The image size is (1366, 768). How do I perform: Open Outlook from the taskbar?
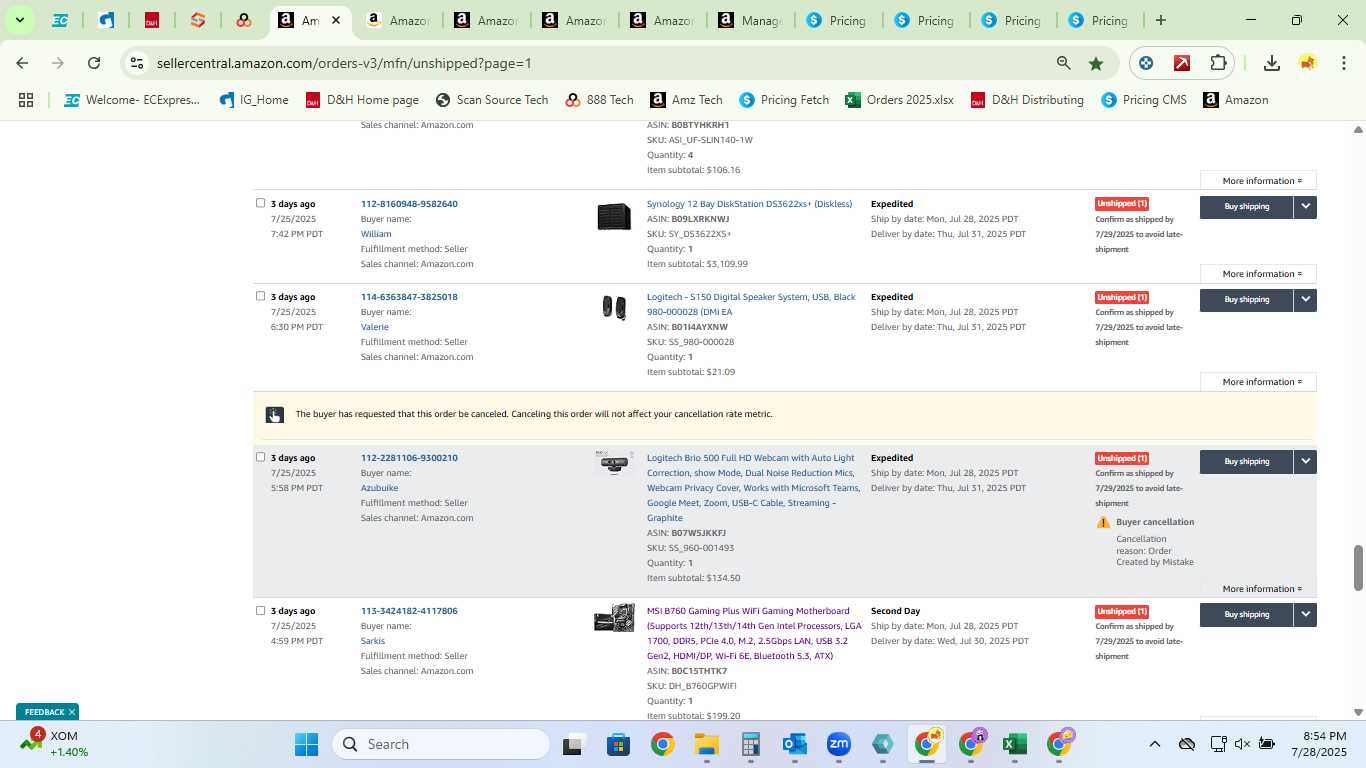[795, 744]
